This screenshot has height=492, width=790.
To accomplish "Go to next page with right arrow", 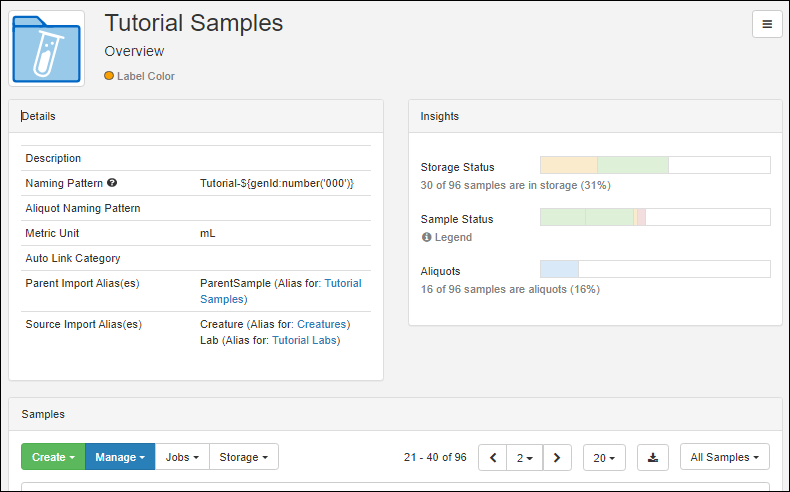I will [x=557, y=457].
